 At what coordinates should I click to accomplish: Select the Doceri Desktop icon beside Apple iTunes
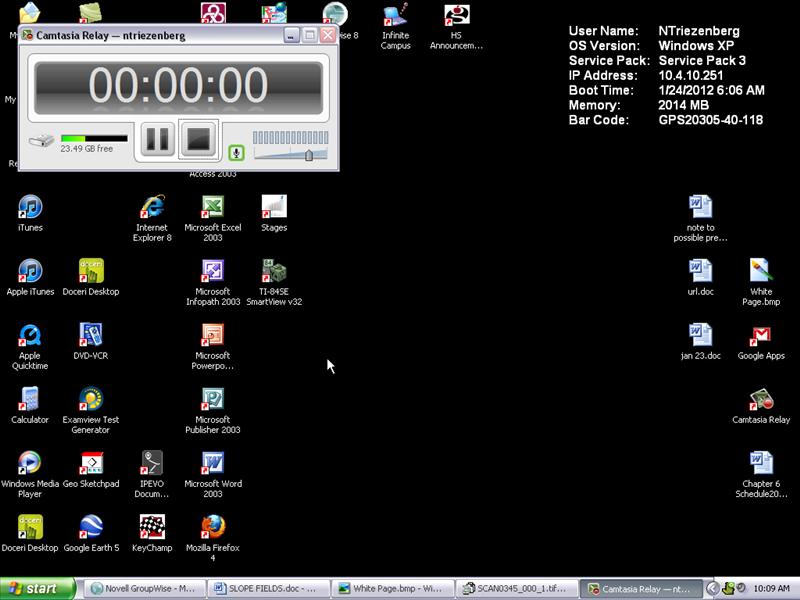point(91,277)
